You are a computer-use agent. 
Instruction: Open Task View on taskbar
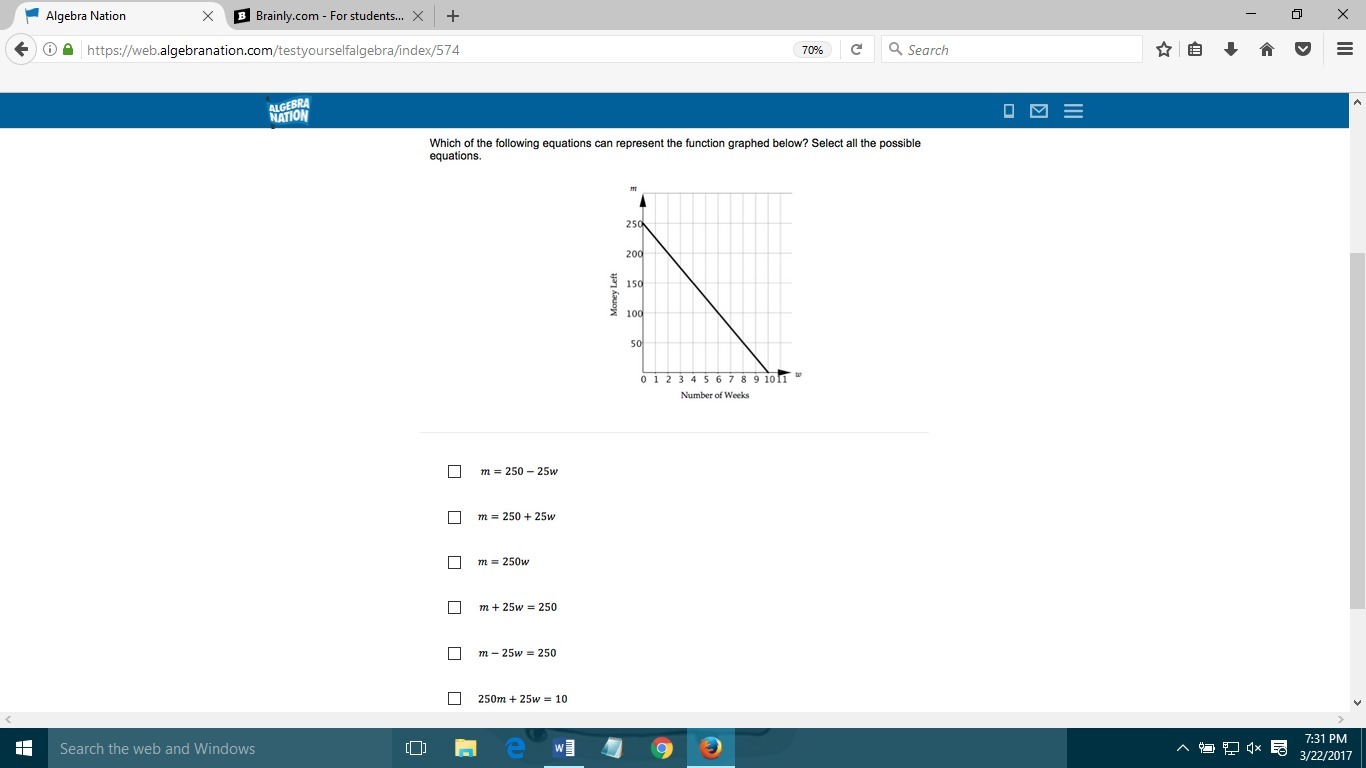[x=416, y=748]
